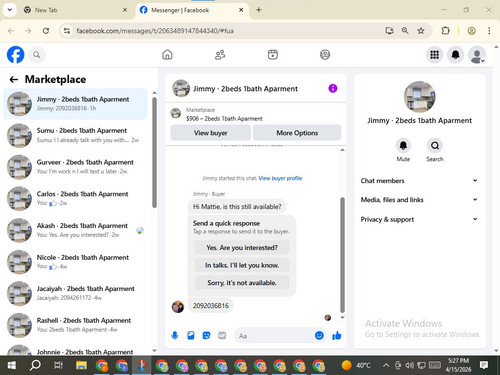Attach a file with the photo icon

click(x=191, y=335)
